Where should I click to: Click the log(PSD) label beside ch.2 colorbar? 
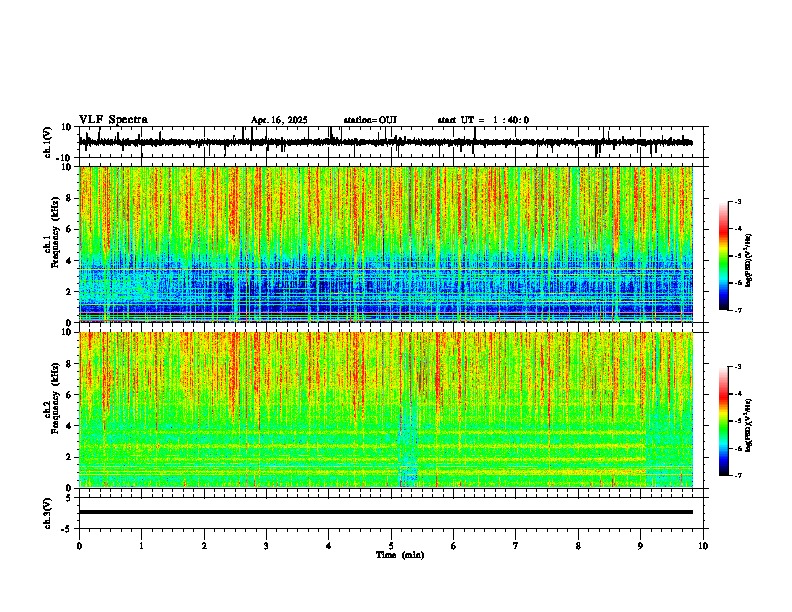tap(749, 425)
